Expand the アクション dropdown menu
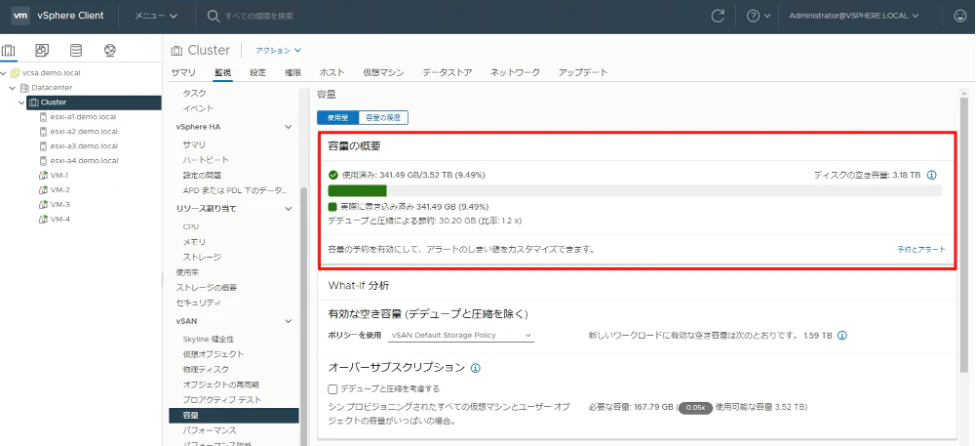The height and width of the screenshot is (446, 976). pos(278,50)
